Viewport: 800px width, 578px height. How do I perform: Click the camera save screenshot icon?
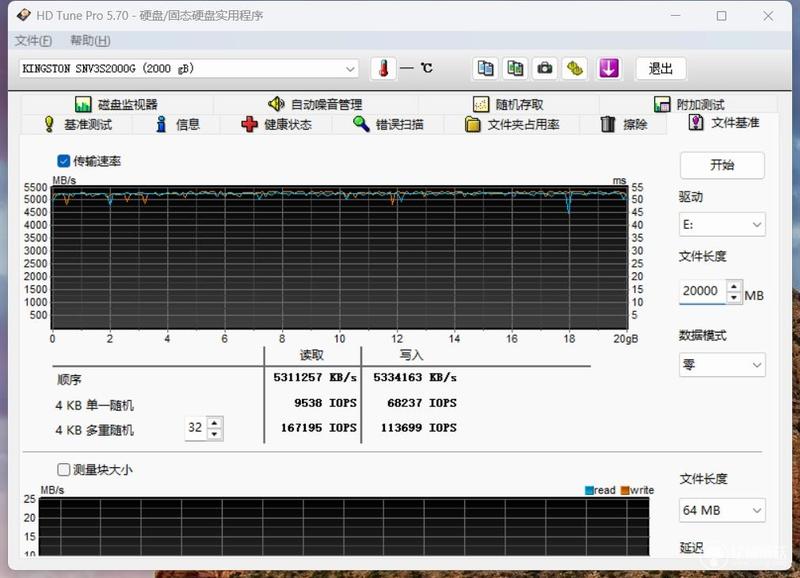(545, 68)
